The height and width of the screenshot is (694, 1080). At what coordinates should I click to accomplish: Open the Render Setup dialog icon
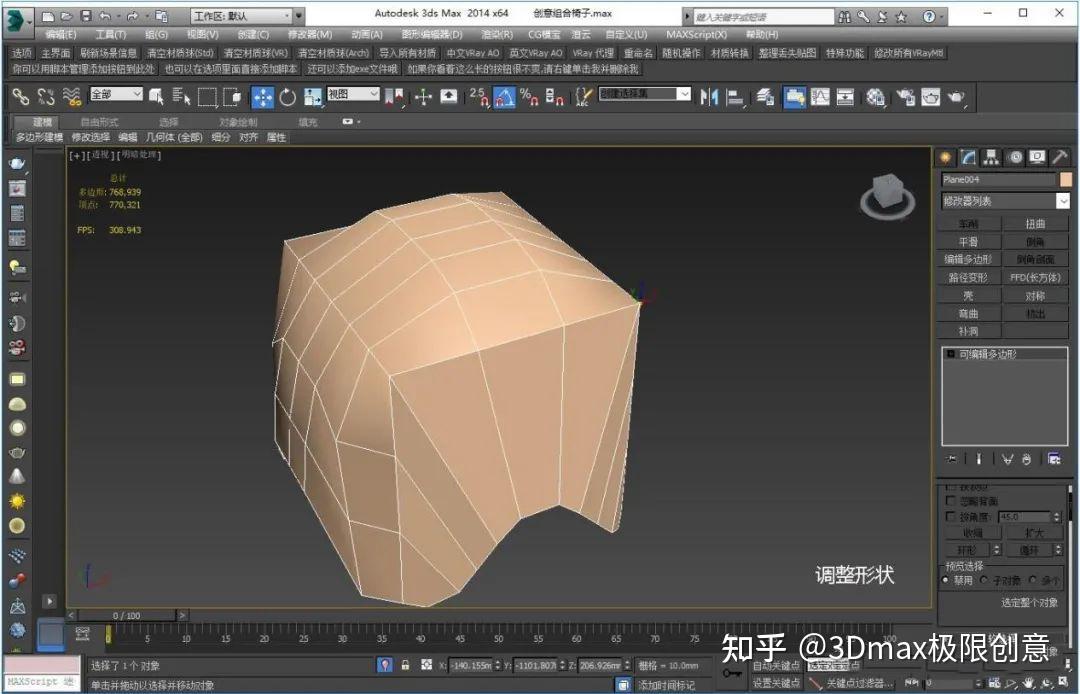tap(907, 97)
